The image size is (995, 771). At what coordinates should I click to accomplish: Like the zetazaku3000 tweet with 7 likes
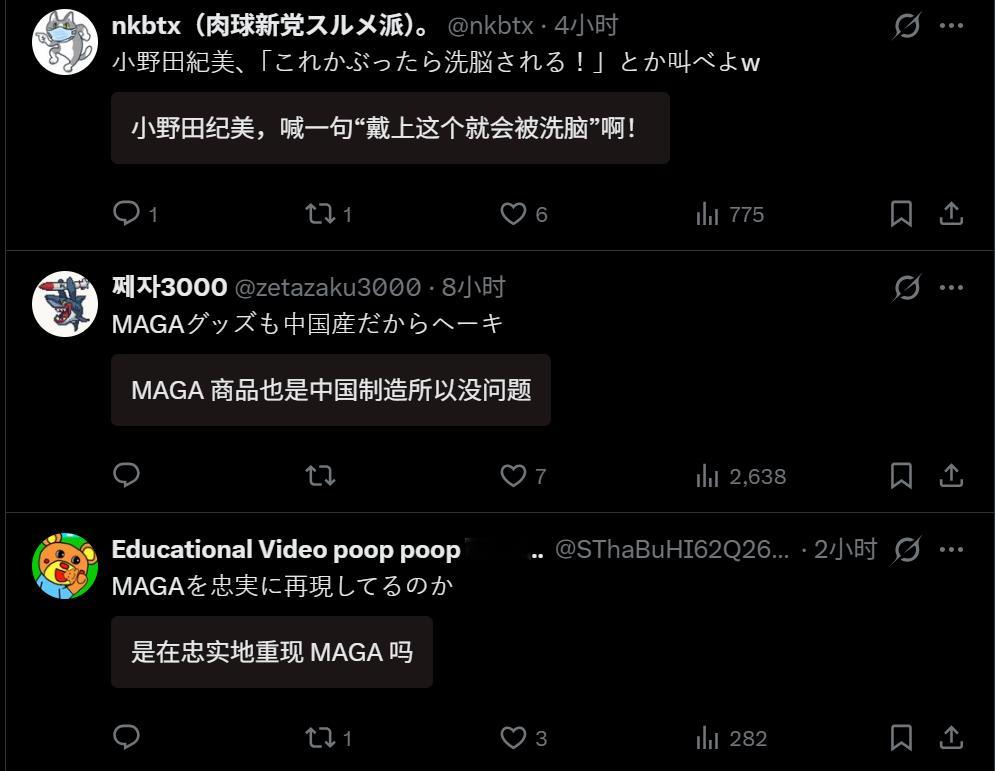513,476
